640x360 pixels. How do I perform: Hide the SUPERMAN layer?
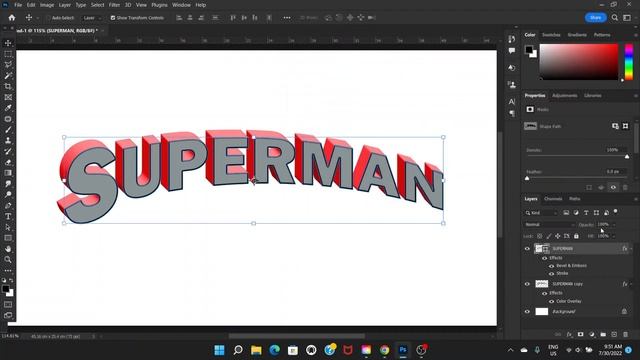[x=527, y=249]
